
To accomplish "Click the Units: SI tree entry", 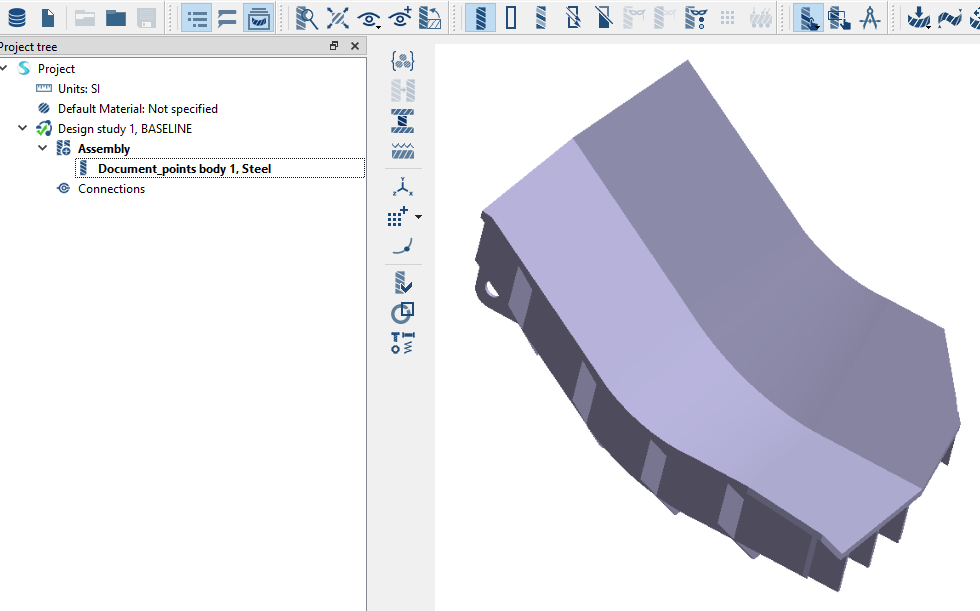I will click(78, 89).
